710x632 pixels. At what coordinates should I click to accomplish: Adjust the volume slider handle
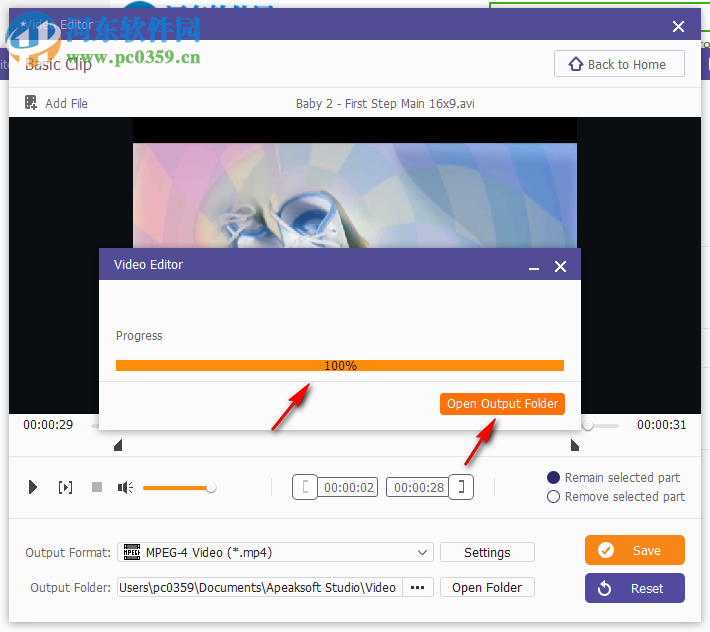[x=211, y=488]
